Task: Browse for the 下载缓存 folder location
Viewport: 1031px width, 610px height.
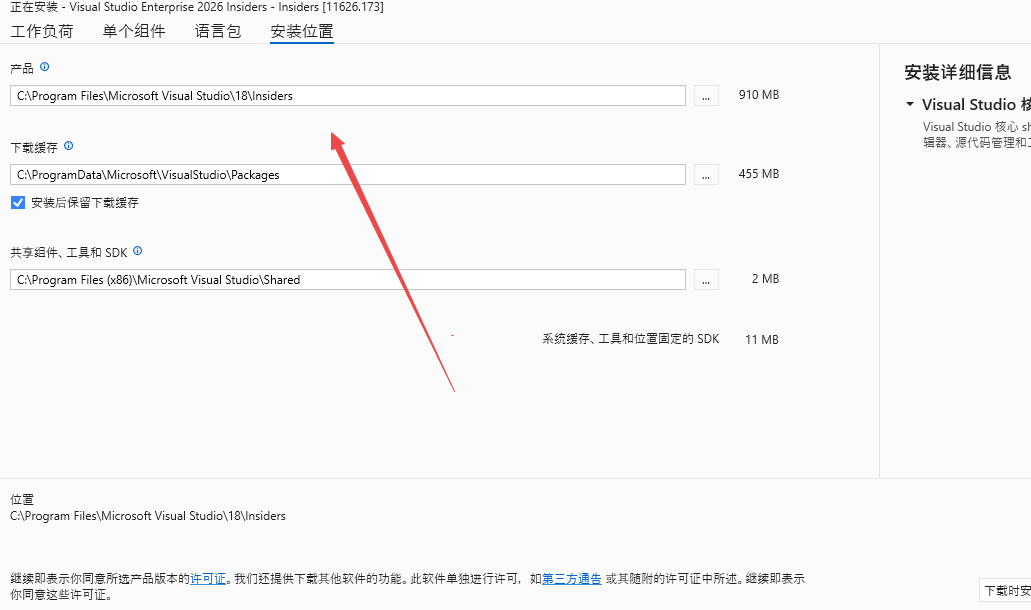Action: coord(706,175)
